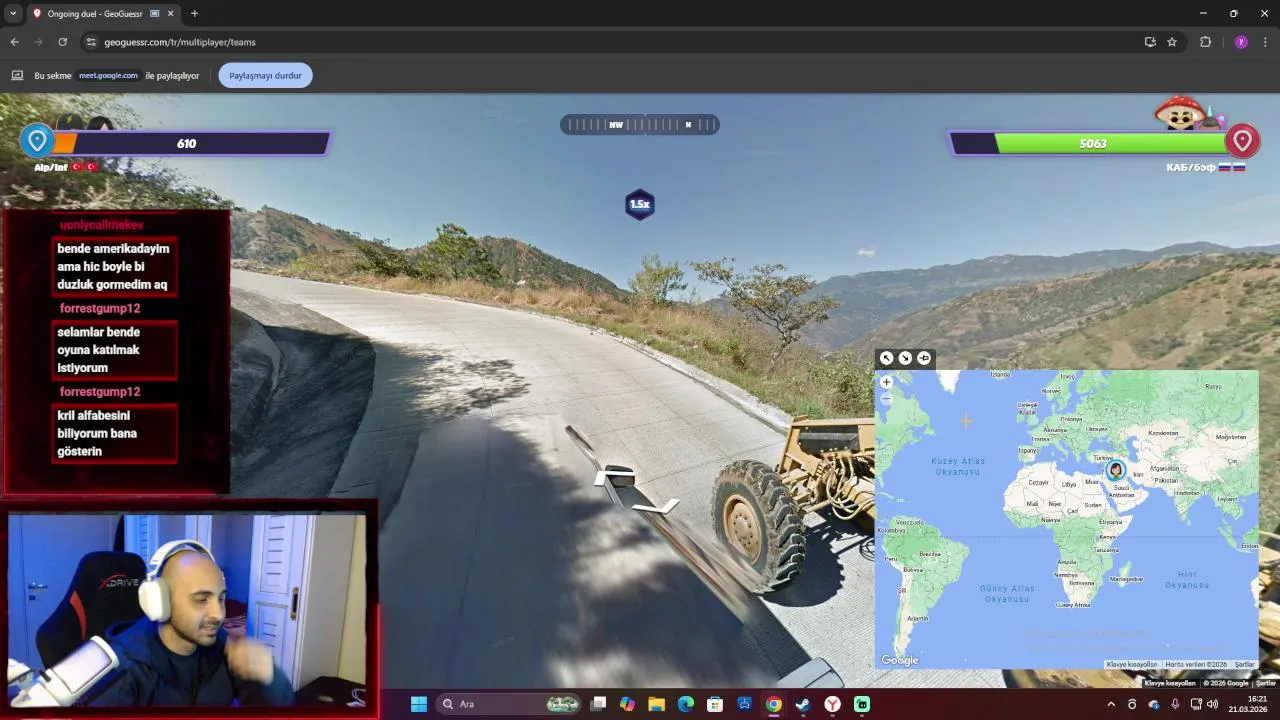Click chat message 'kril alfabesini biliyorum bana gösterin'
The height and width of the screenshot is (720, 1280).
(116, 433)
